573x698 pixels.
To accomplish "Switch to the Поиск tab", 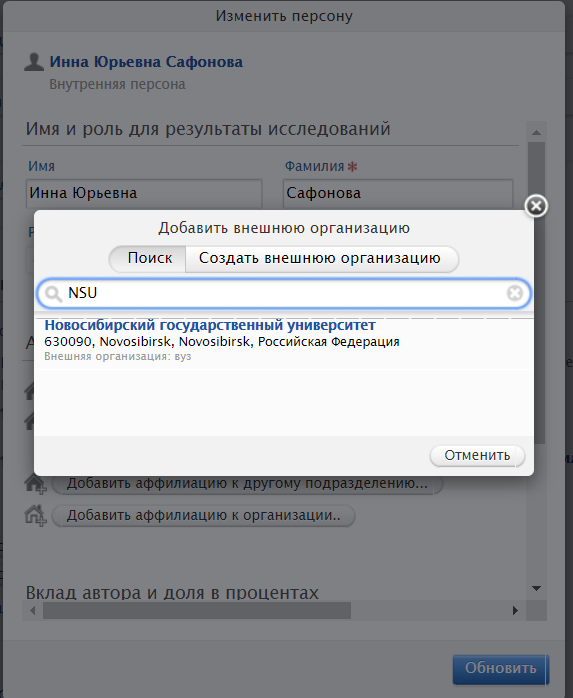I will tap(148, 258).
